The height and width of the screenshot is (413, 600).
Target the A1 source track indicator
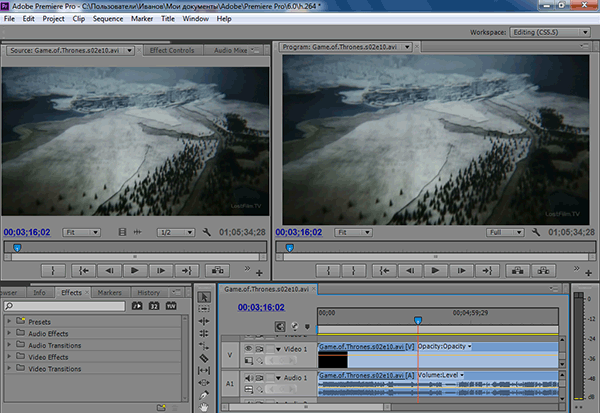coord(230,384)
